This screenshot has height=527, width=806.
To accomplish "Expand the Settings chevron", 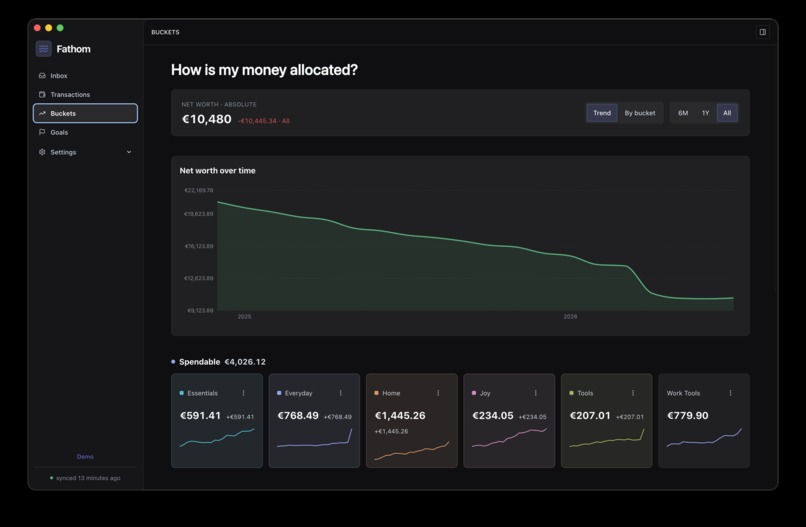I will pyautogui.click(x=129, y=152).
